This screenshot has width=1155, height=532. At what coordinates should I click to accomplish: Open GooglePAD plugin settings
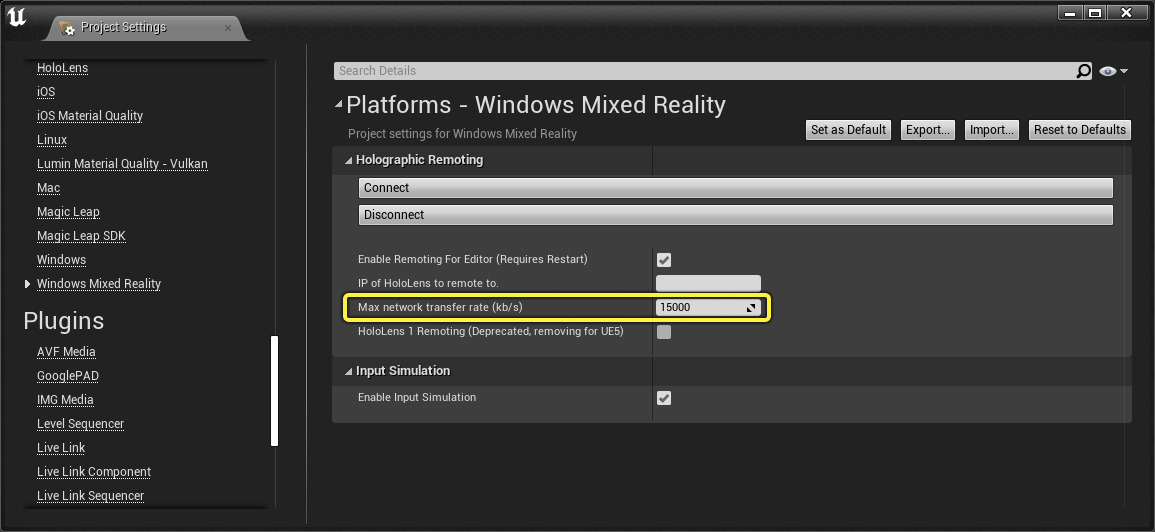tap(68, 376)
